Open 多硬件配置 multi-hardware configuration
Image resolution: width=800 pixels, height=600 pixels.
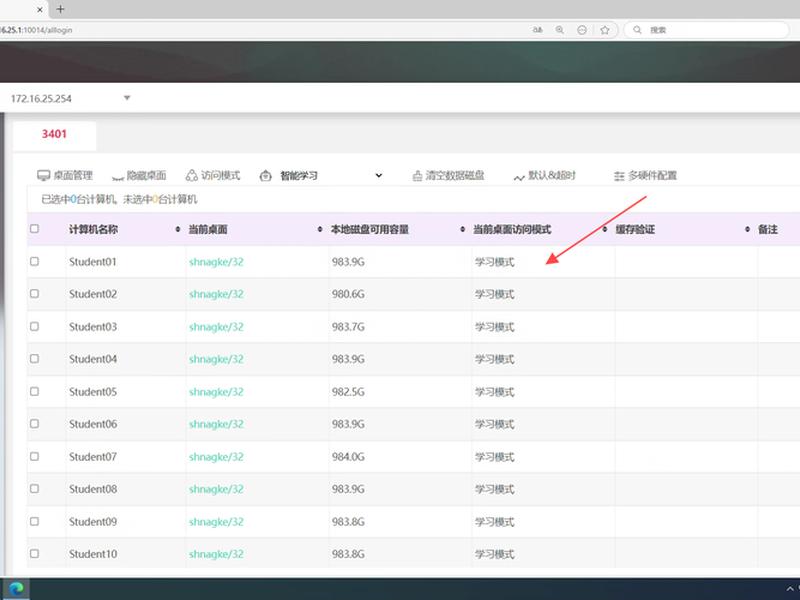pos(645,176)
